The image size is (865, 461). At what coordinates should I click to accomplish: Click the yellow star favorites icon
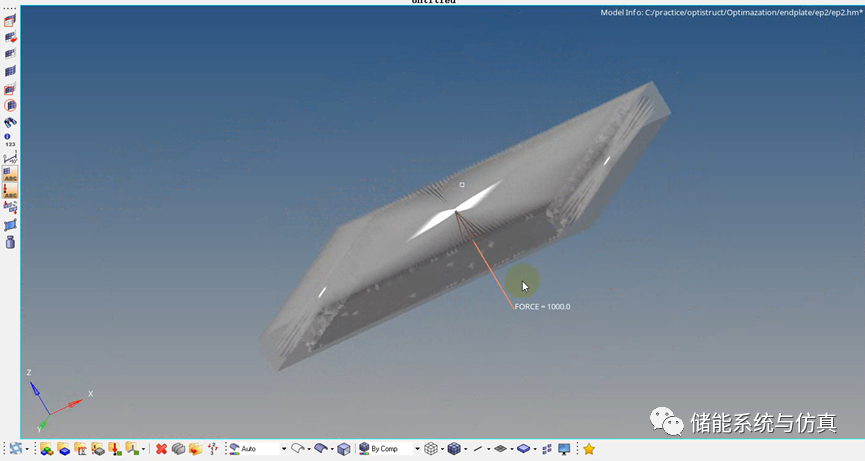coord(589,449)
